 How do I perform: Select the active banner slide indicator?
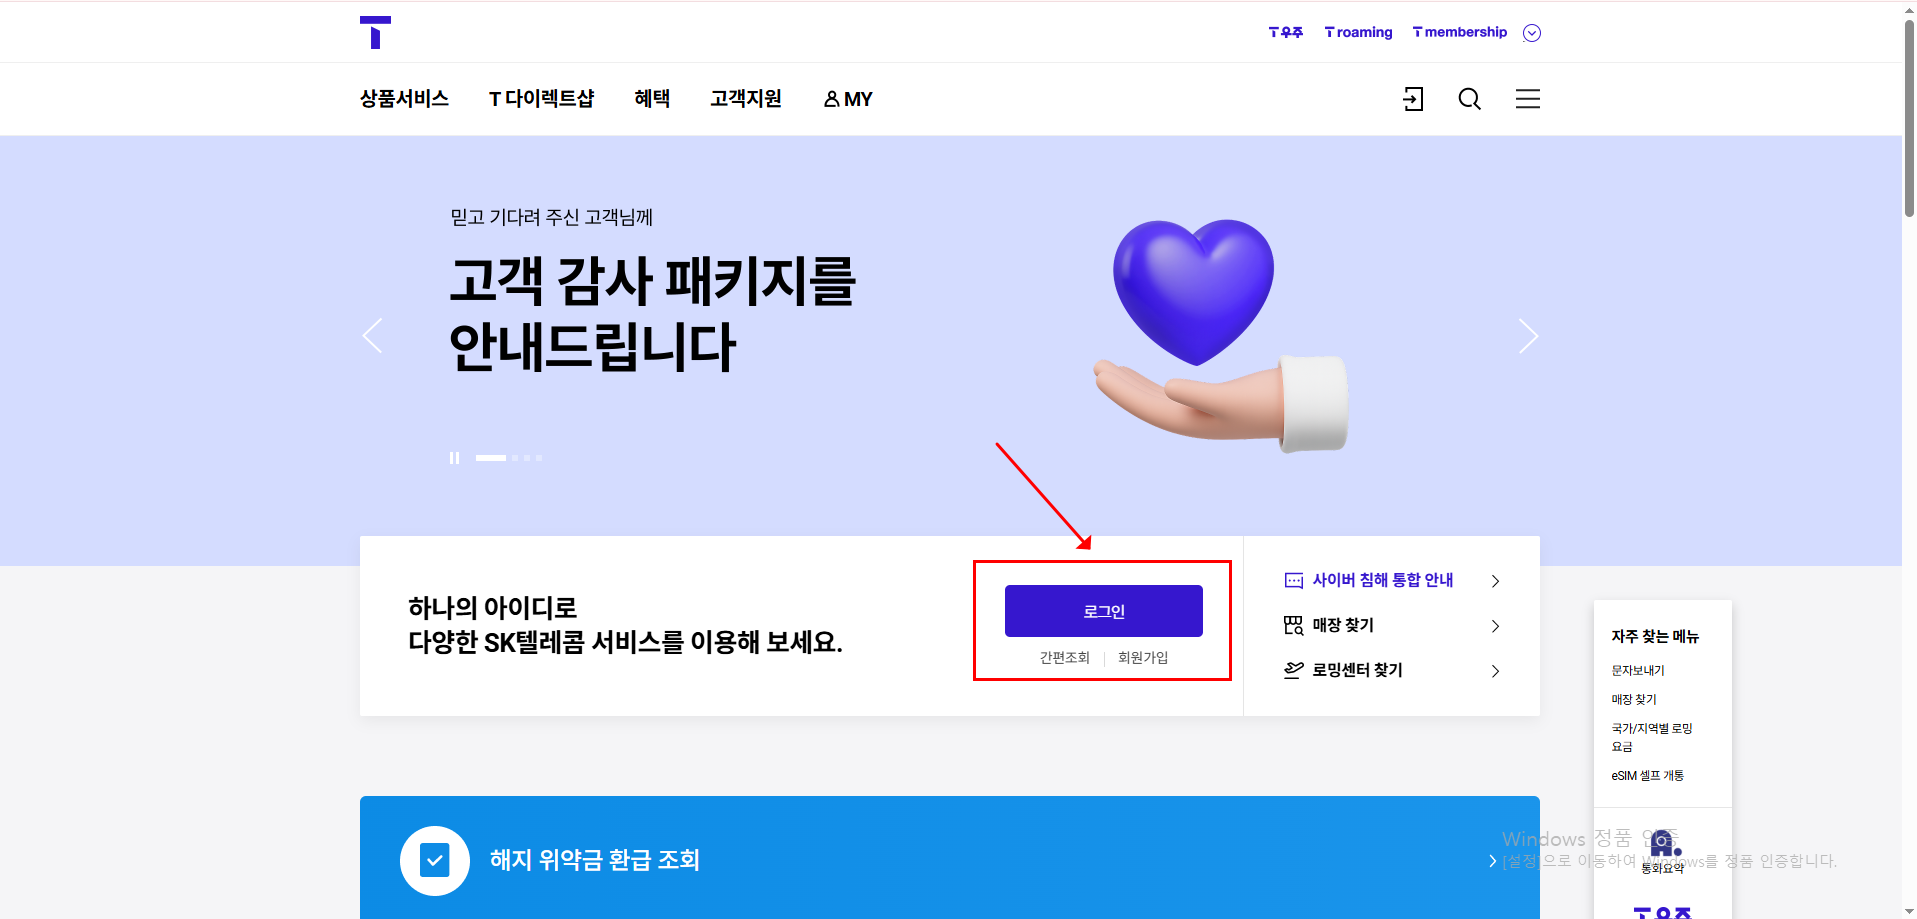click(491, 458)
